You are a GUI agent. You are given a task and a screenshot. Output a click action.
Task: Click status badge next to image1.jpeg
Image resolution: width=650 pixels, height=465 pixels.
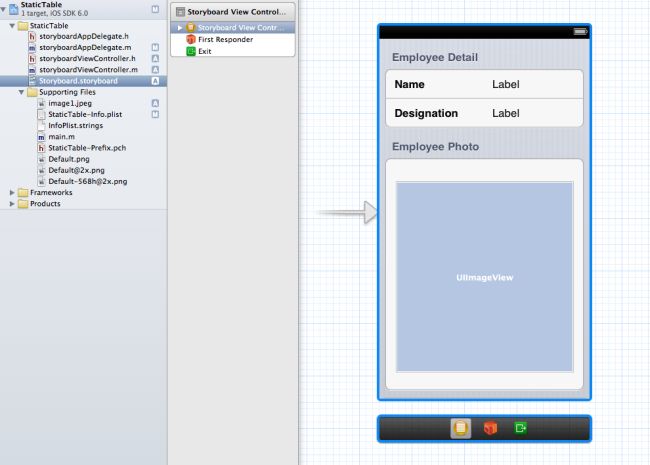click(155, 103)
